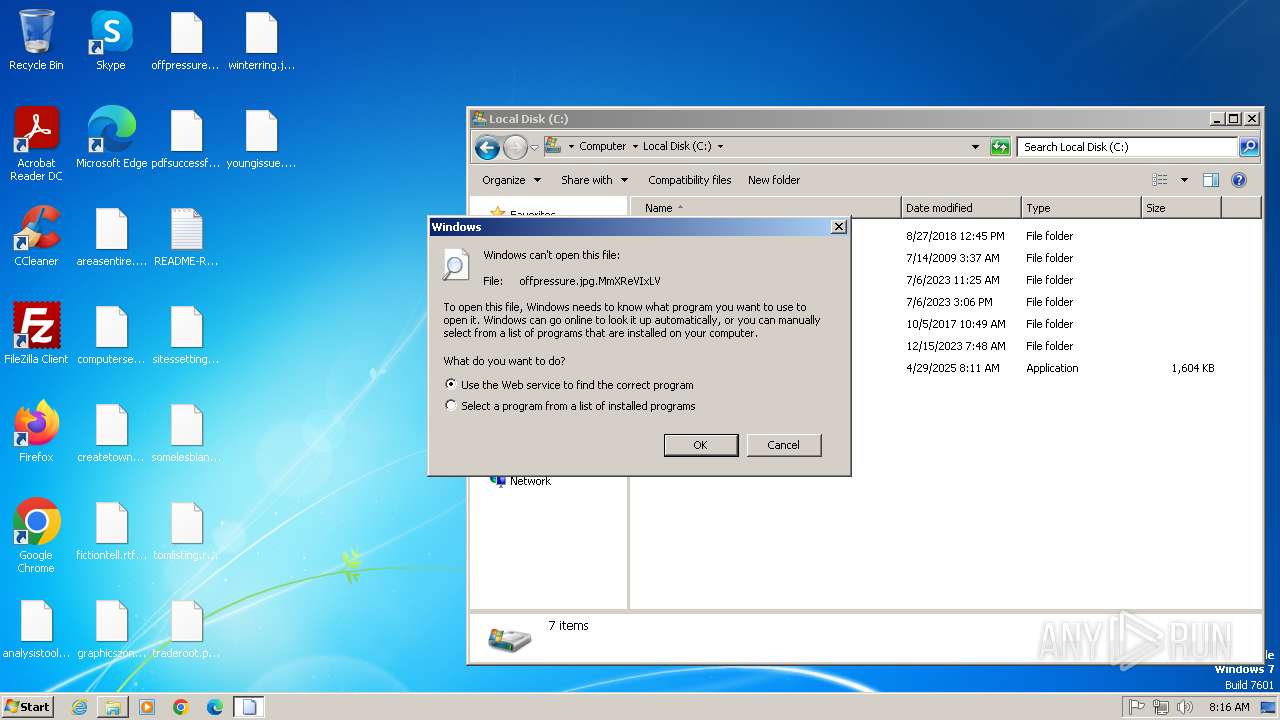Click New folder in toolbar
The image size is (1280, 720).
click(774, 180)
